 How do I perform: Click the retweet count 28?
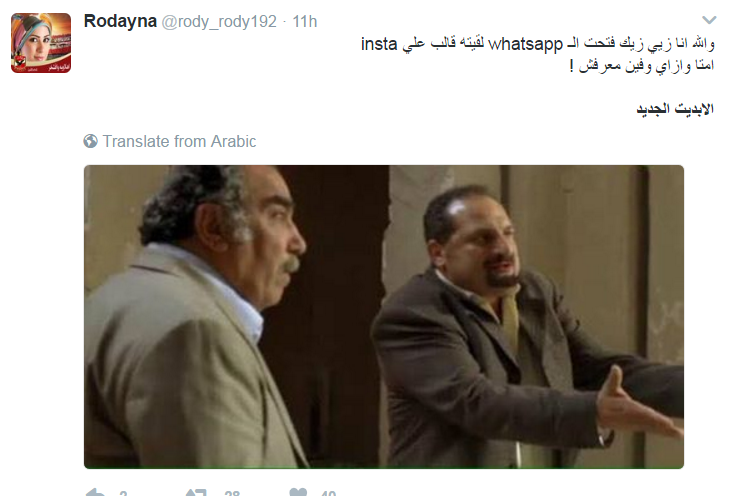point(232,493)
